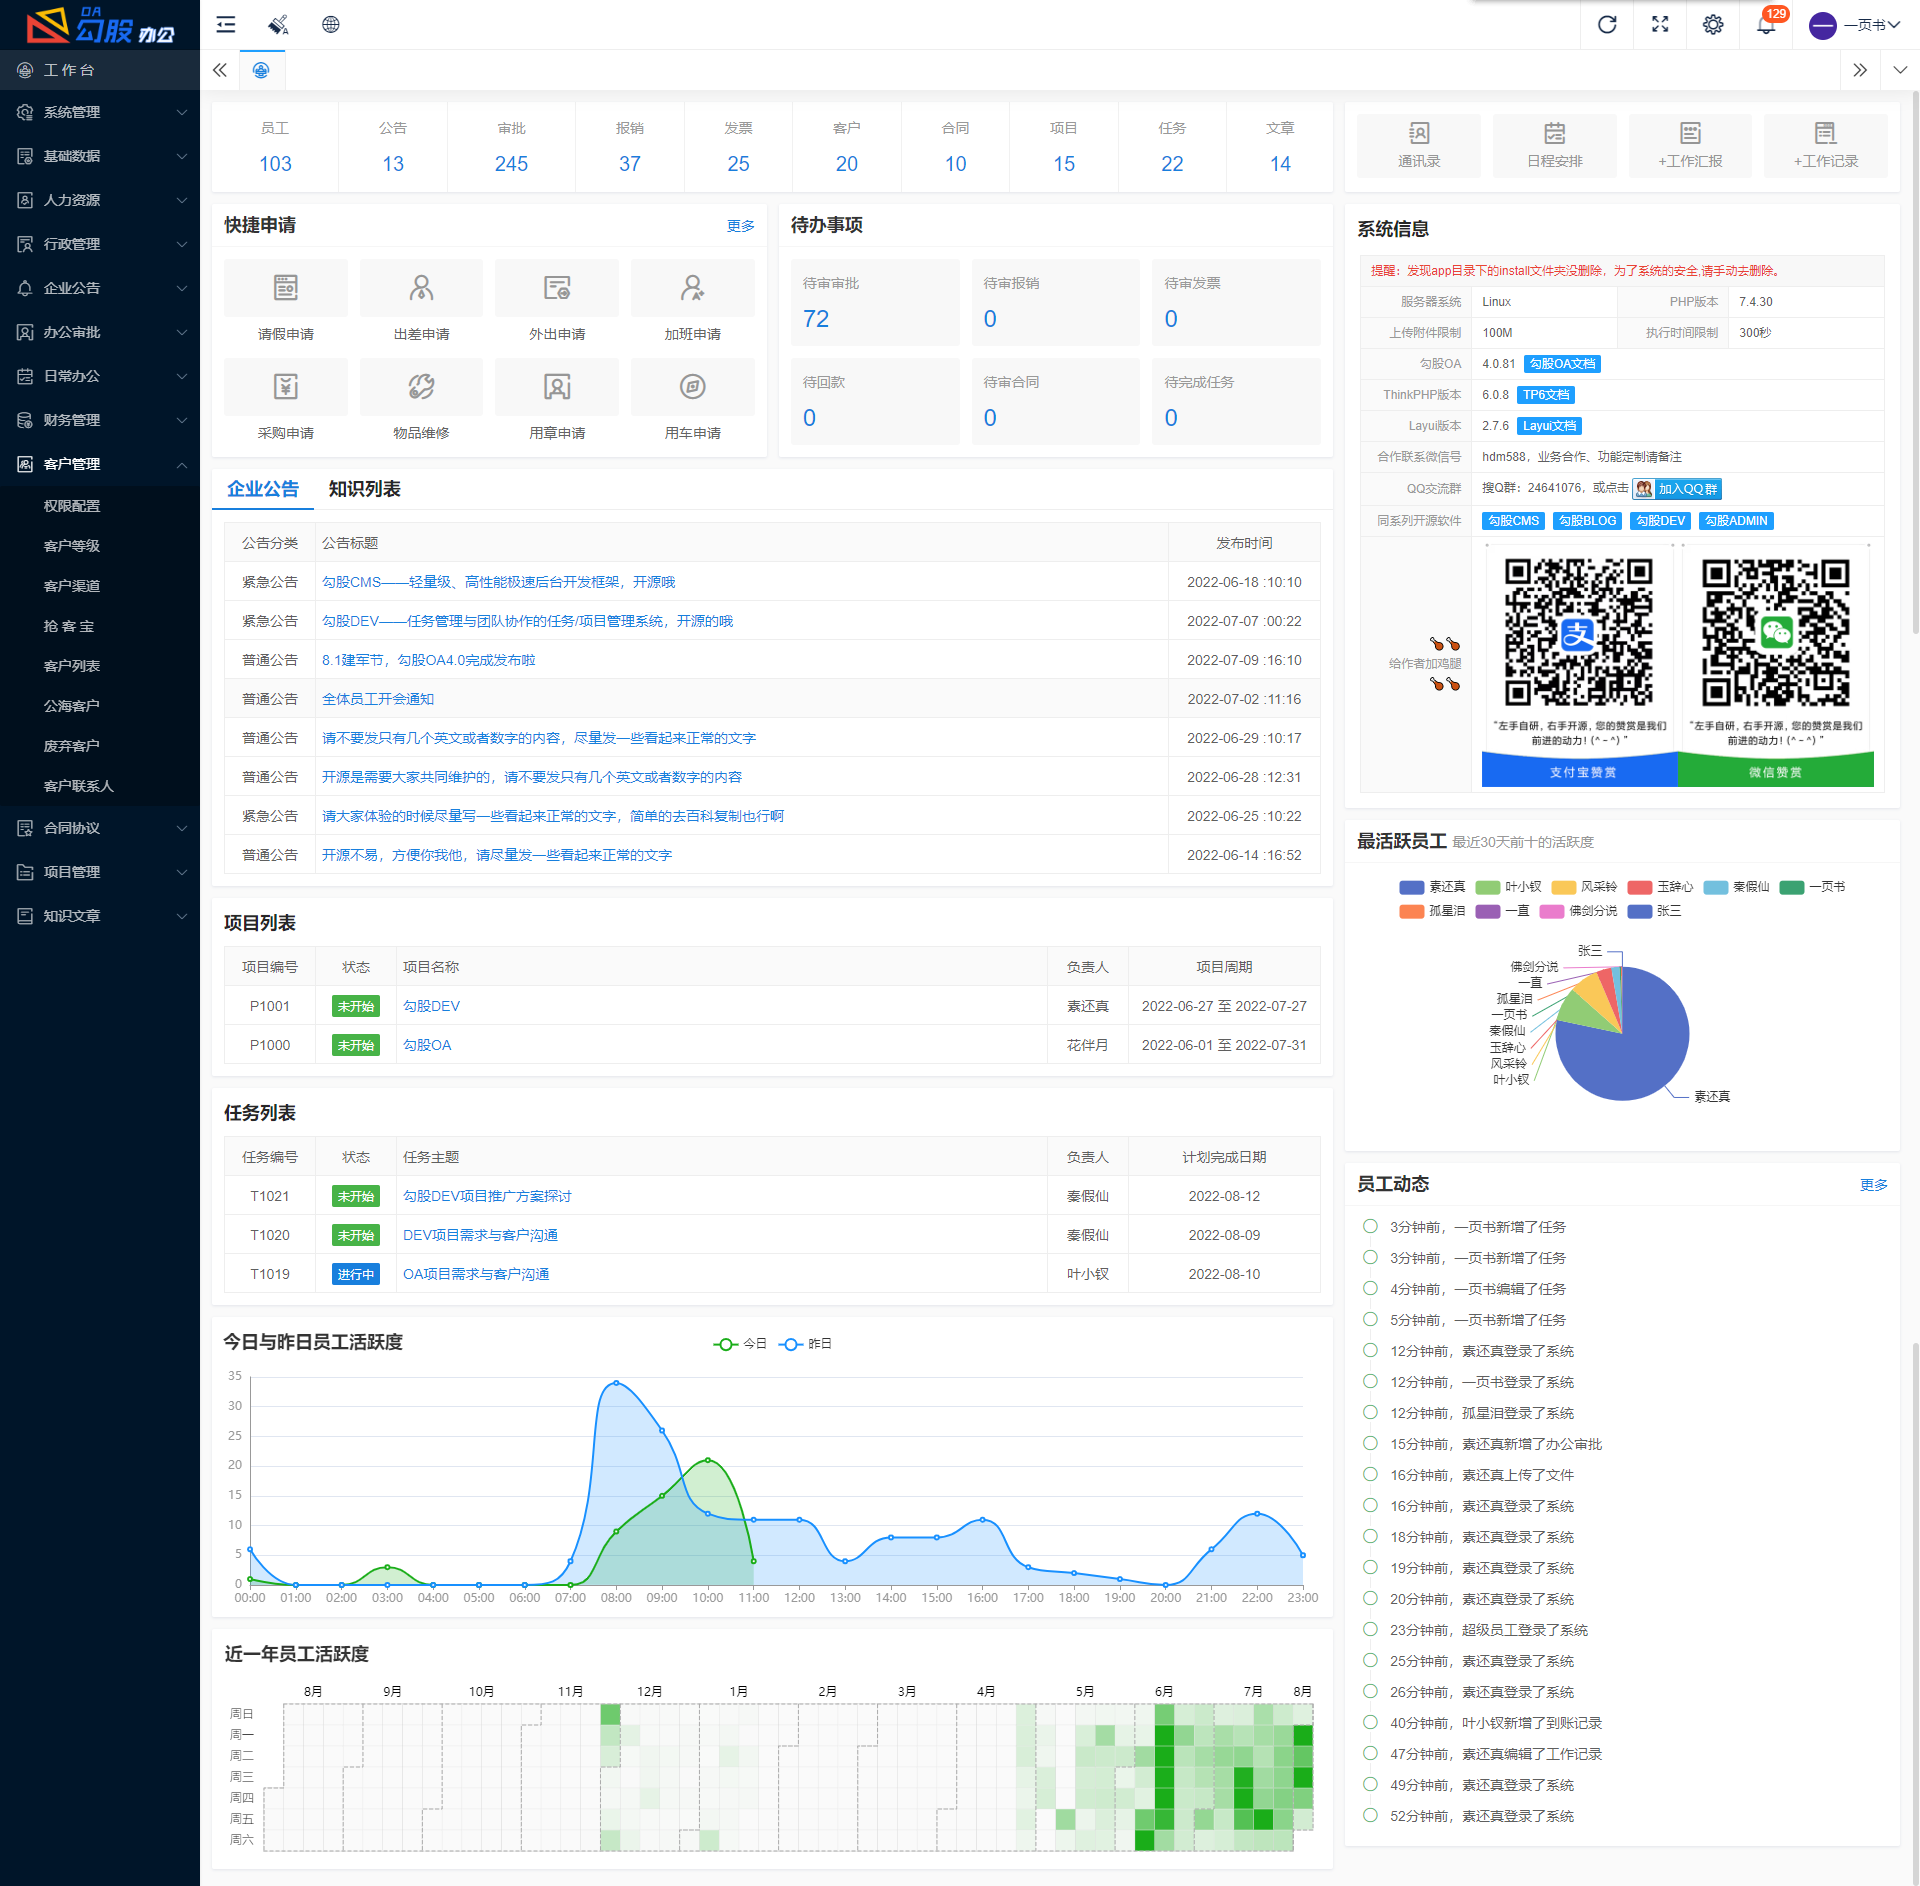The width and height of the screenshot is (1920, 1886).
Task: Click the 叶小钗 green legend swatch
Action: pos(1487,887)
